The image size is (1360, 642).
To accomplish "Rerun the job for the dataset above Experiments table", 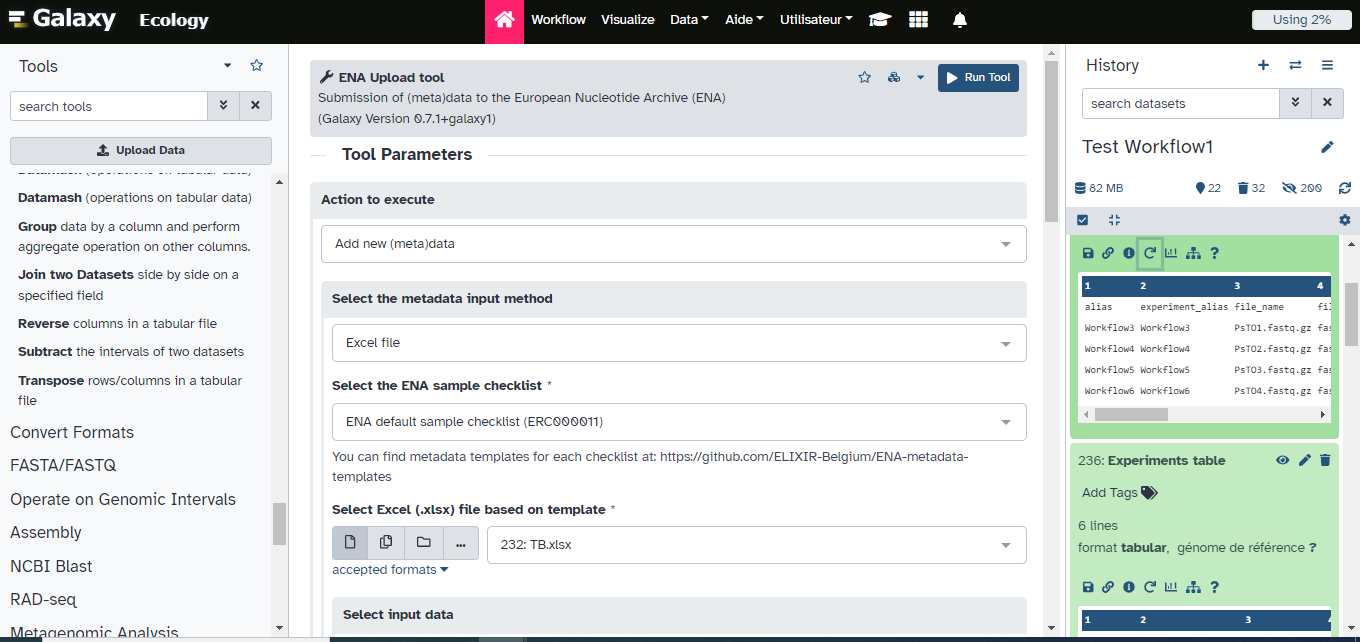I will click(1150, 253).
